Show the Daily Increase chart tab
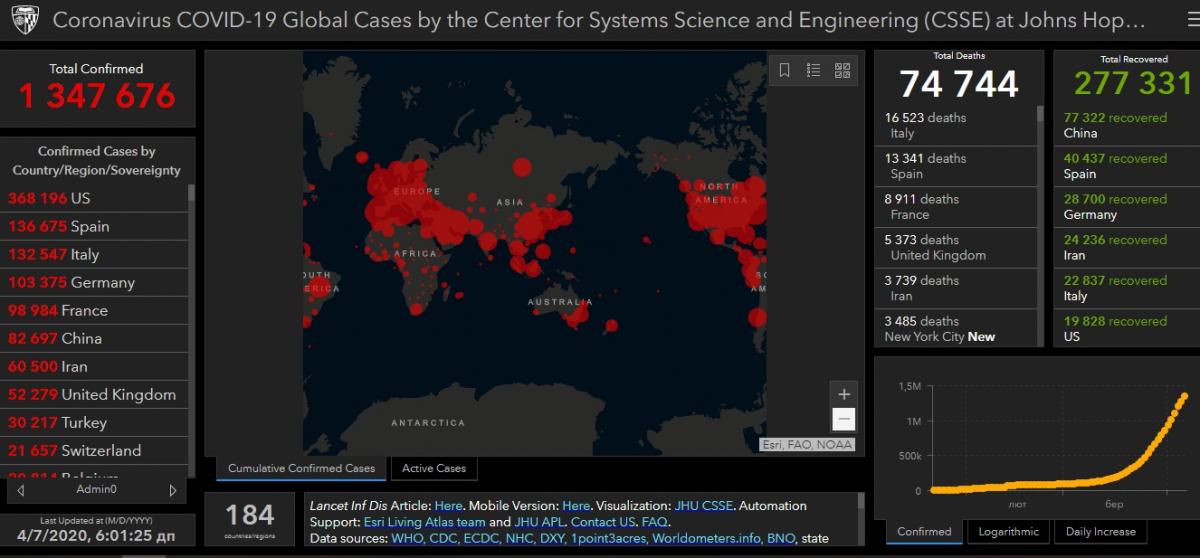Viewport: 1200px width, 558px height. (1100, 532)
